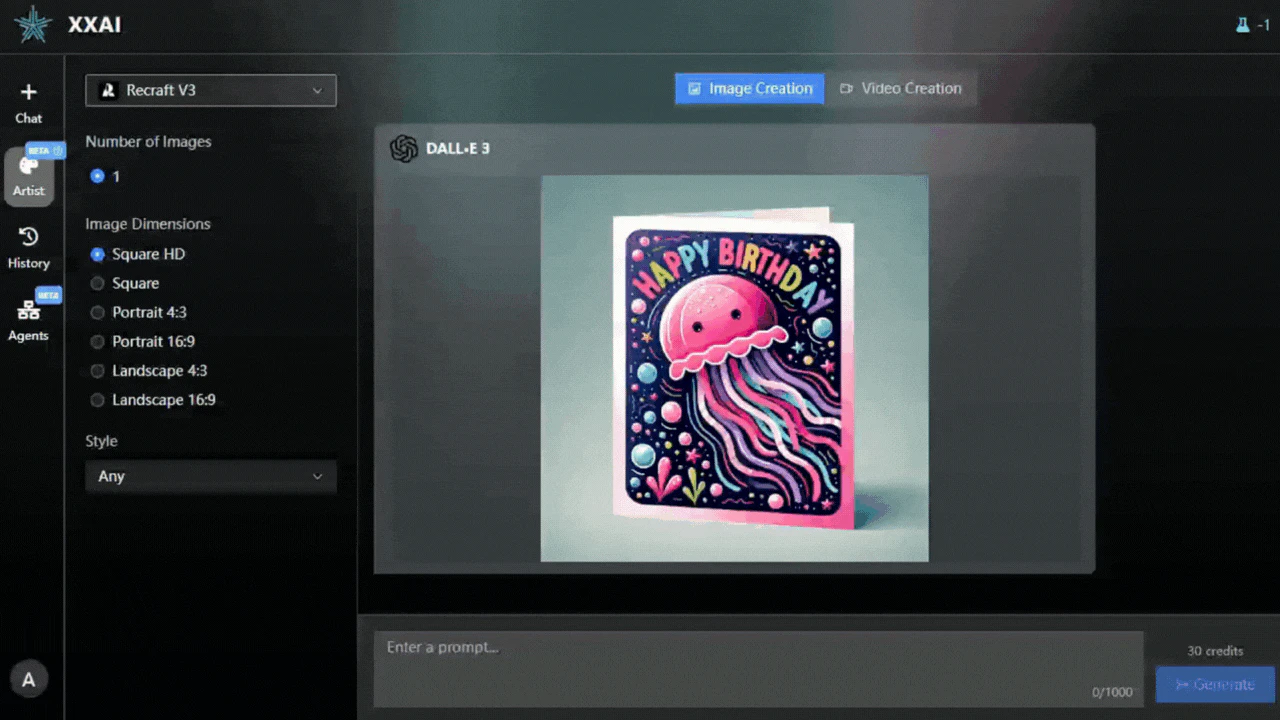The image size is (1280, 720).
Task: Open the Artist palette icon
Action: 29,167
